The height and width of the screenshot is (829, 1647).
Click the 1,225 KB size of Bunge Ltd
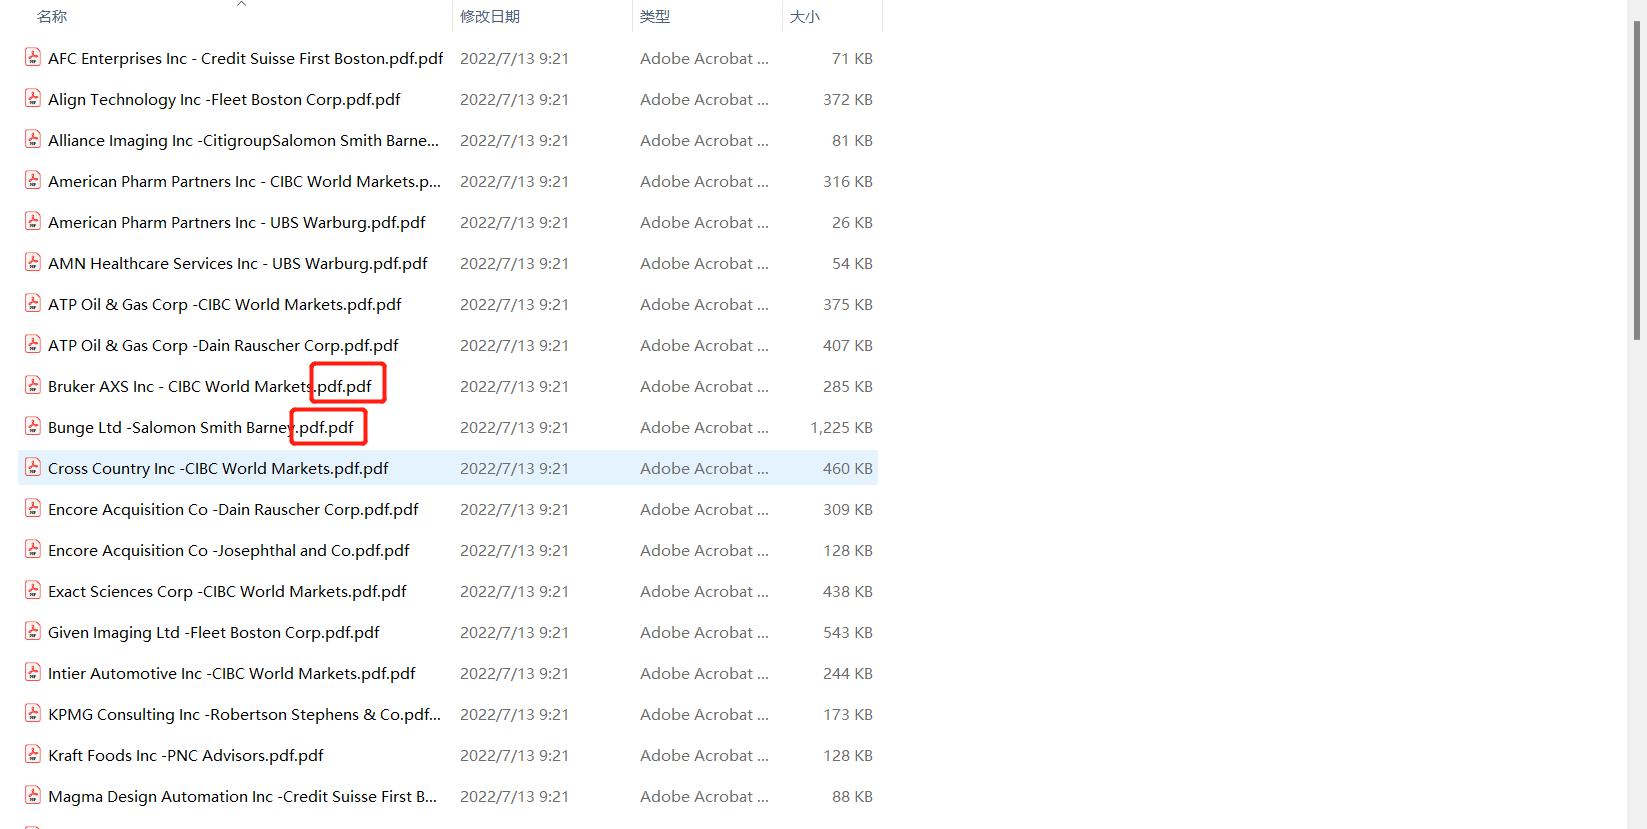click(841, 427)
